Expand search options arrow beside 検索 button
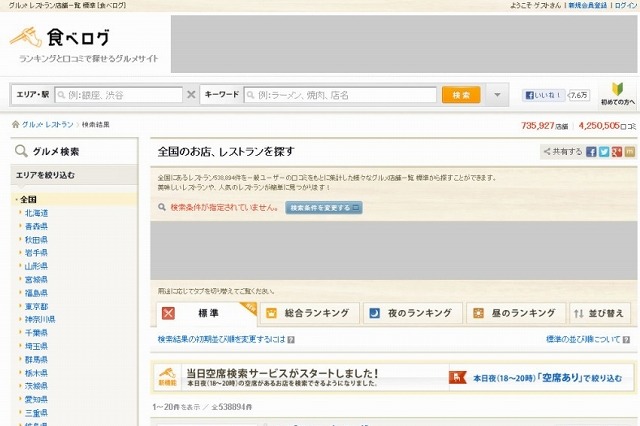This screenshot has height=426, width=640. 497,95
